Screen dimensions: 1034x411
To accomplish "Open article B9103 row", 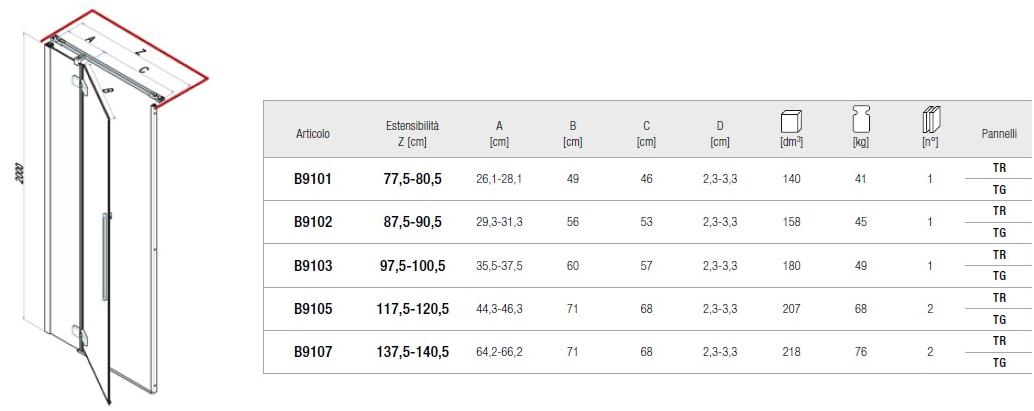I will tap(312, 266).
